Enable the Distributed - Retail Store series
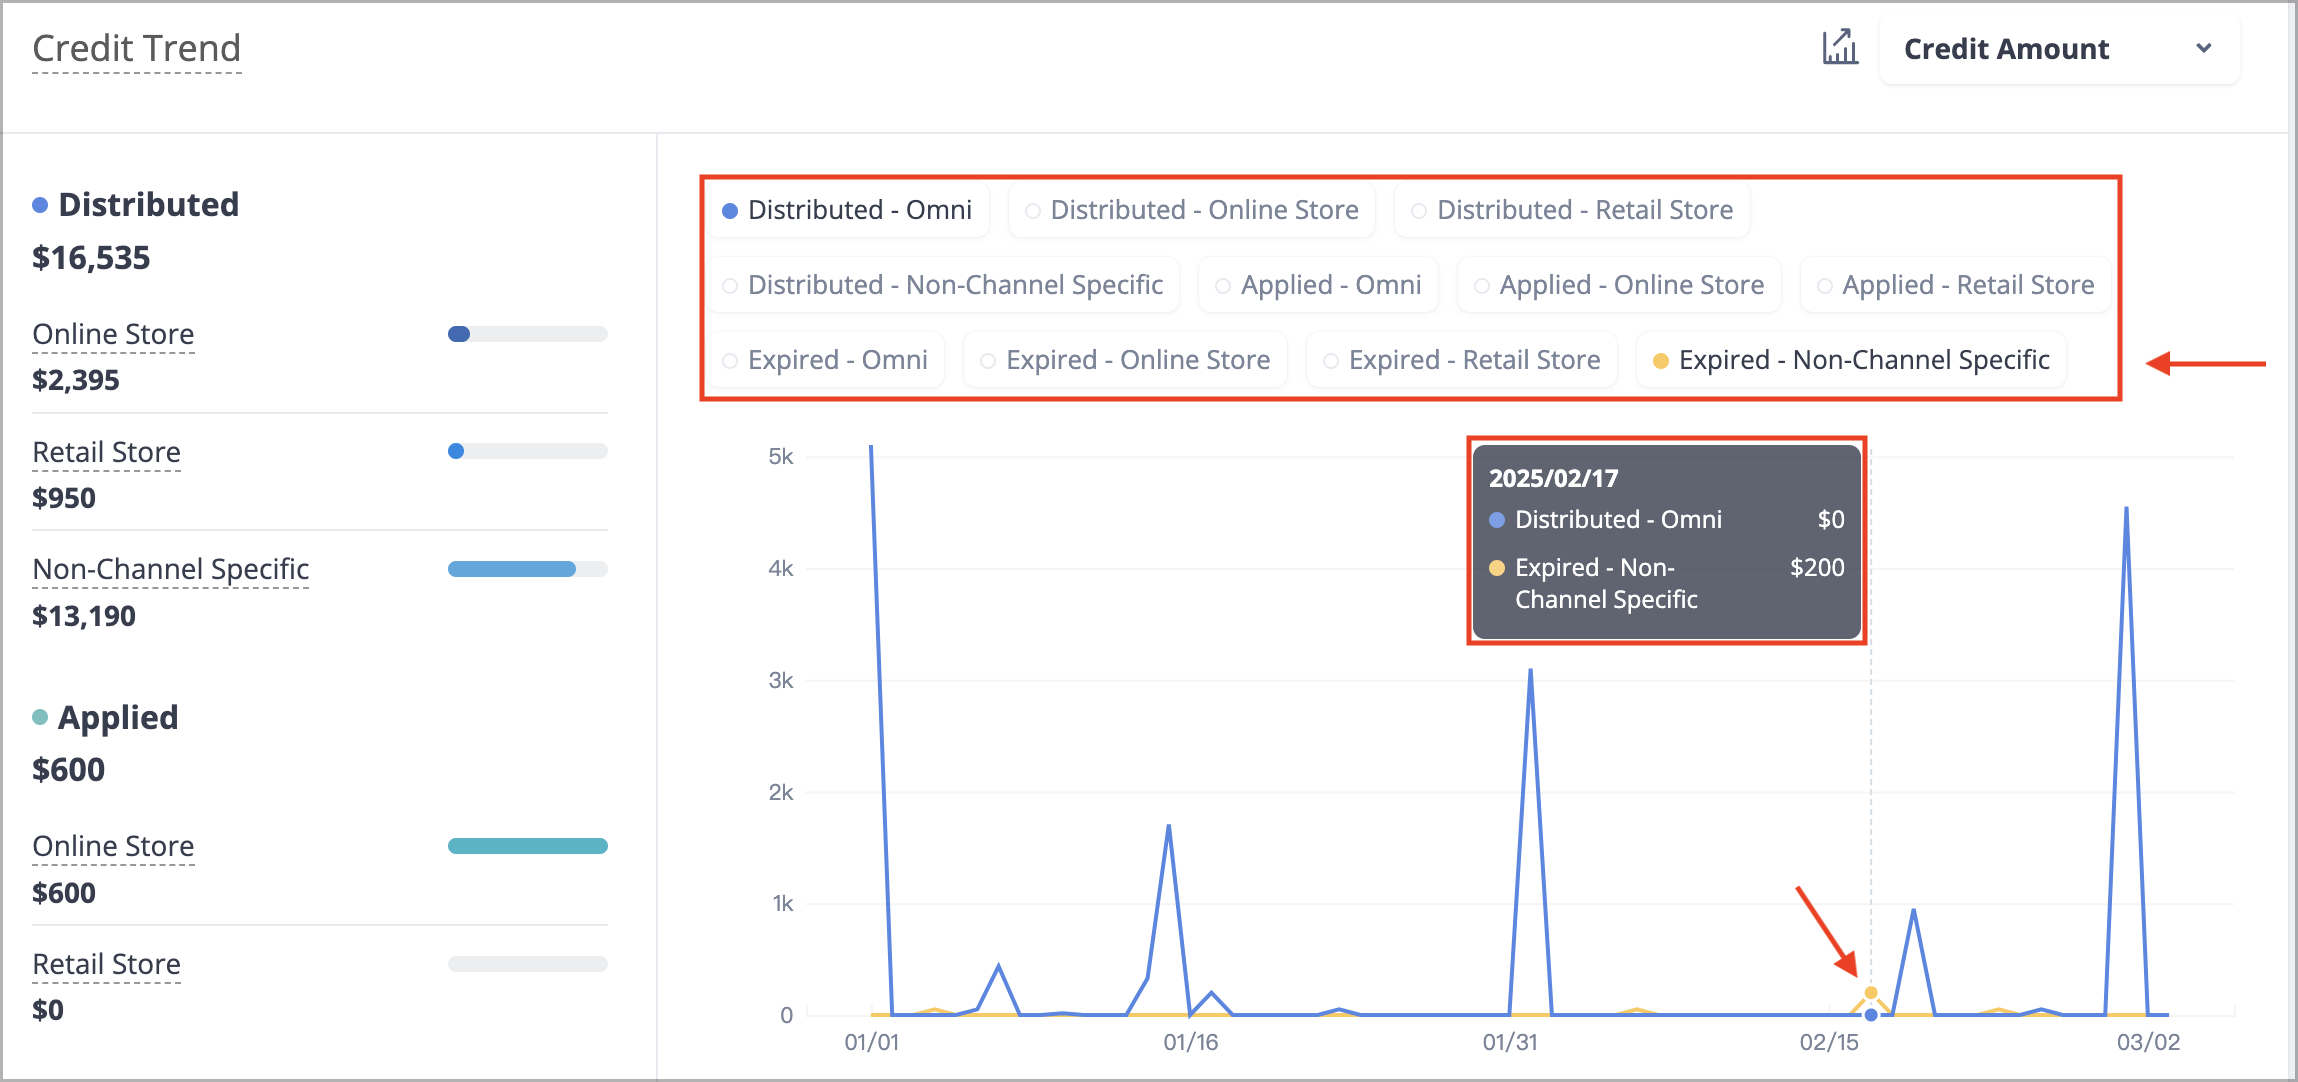 [x=1572, y=210]
